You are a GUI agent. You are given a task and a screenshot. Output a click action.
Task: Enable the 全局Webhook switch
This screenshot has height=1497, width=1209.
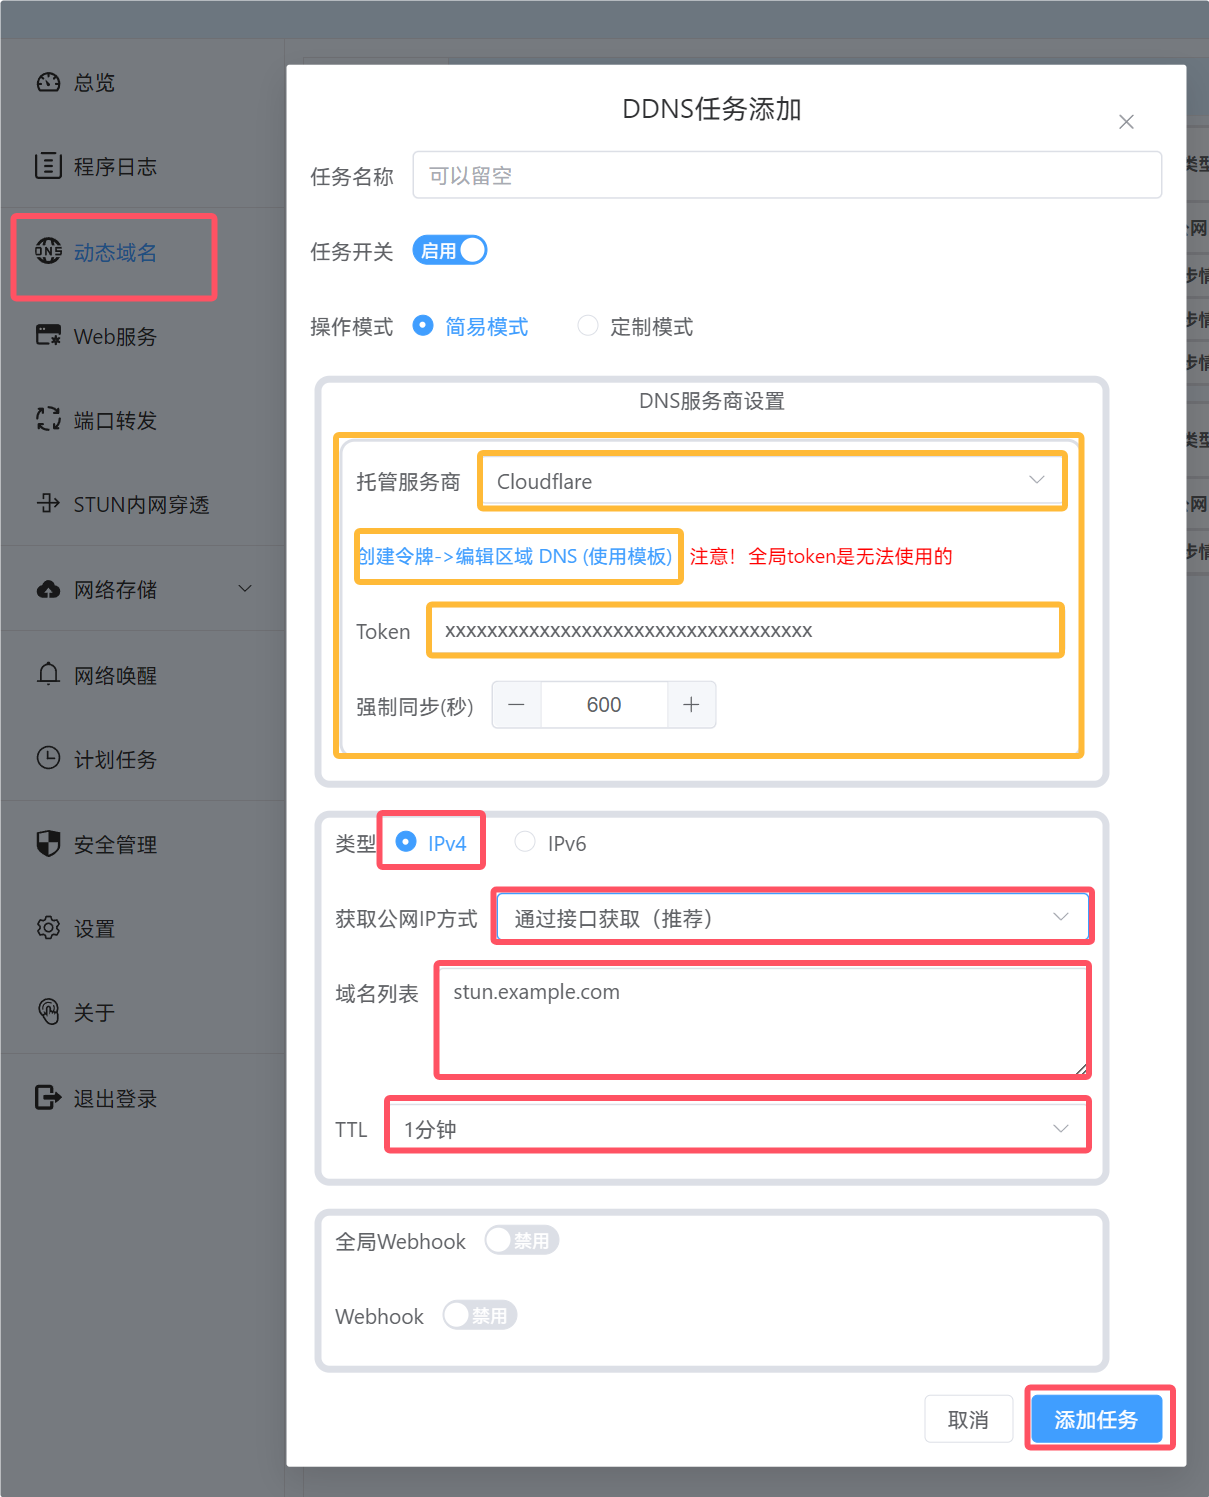tap(521, 1241)
